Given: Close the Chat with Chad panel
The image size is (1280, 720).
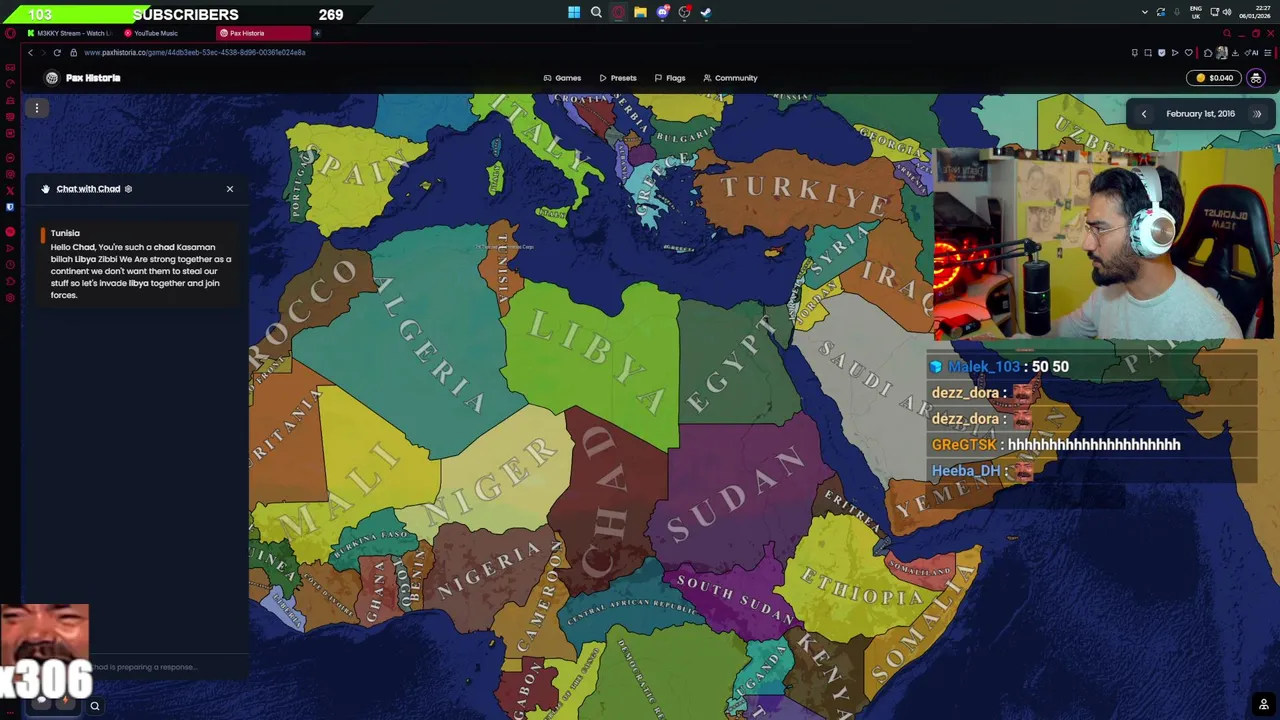Looking at the screenshot, I should coord(229,189).
